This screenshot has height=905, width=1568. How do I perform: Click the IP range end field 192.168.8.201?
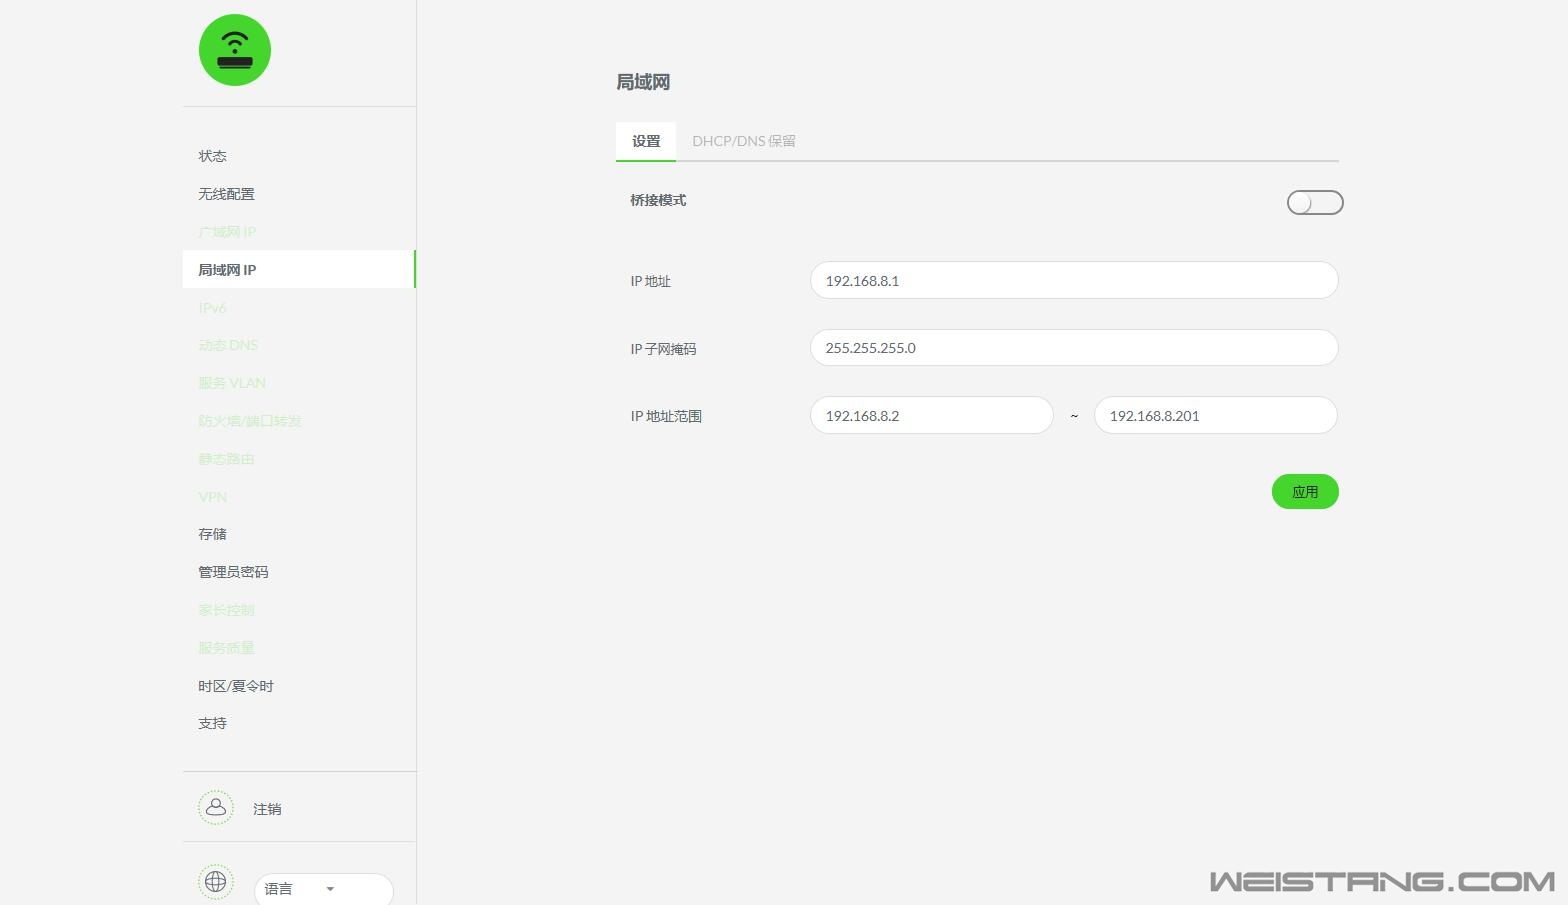(x=1215, y=416)
